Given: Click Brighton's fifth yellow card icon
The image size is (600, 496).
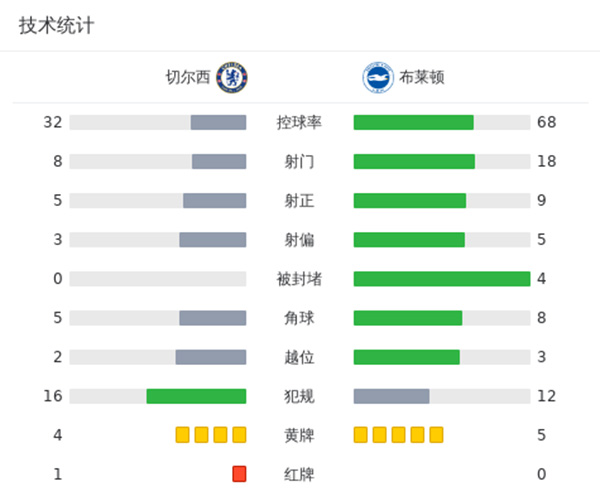Looking at the screenshot, I should pos(436,434).
